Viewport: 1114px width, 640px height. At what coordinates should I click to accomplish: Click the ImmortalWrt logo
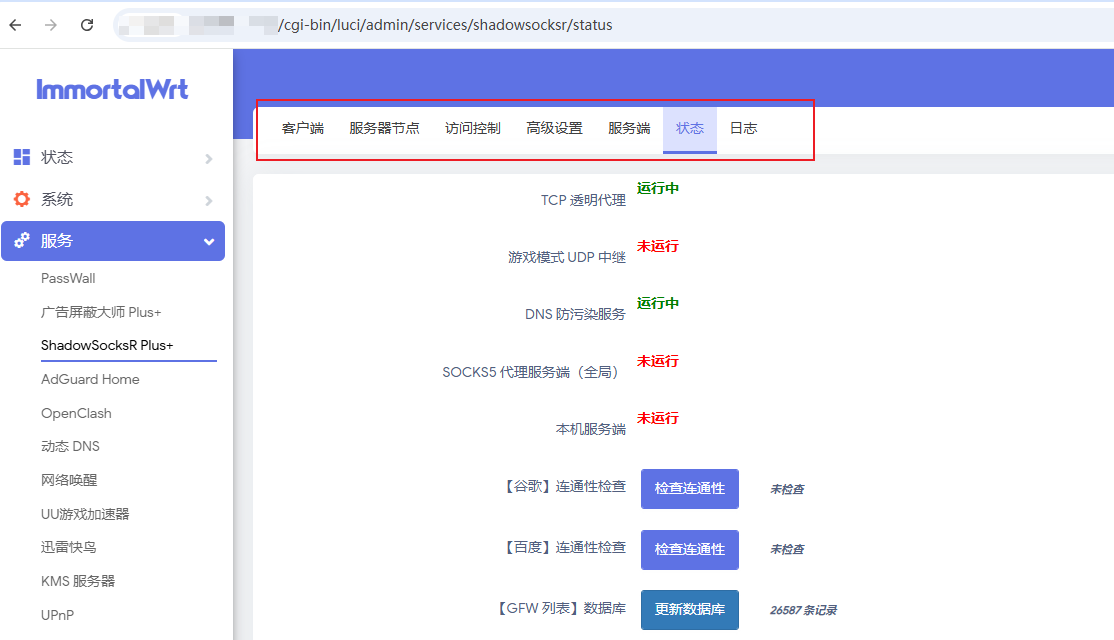click(112, 89)
